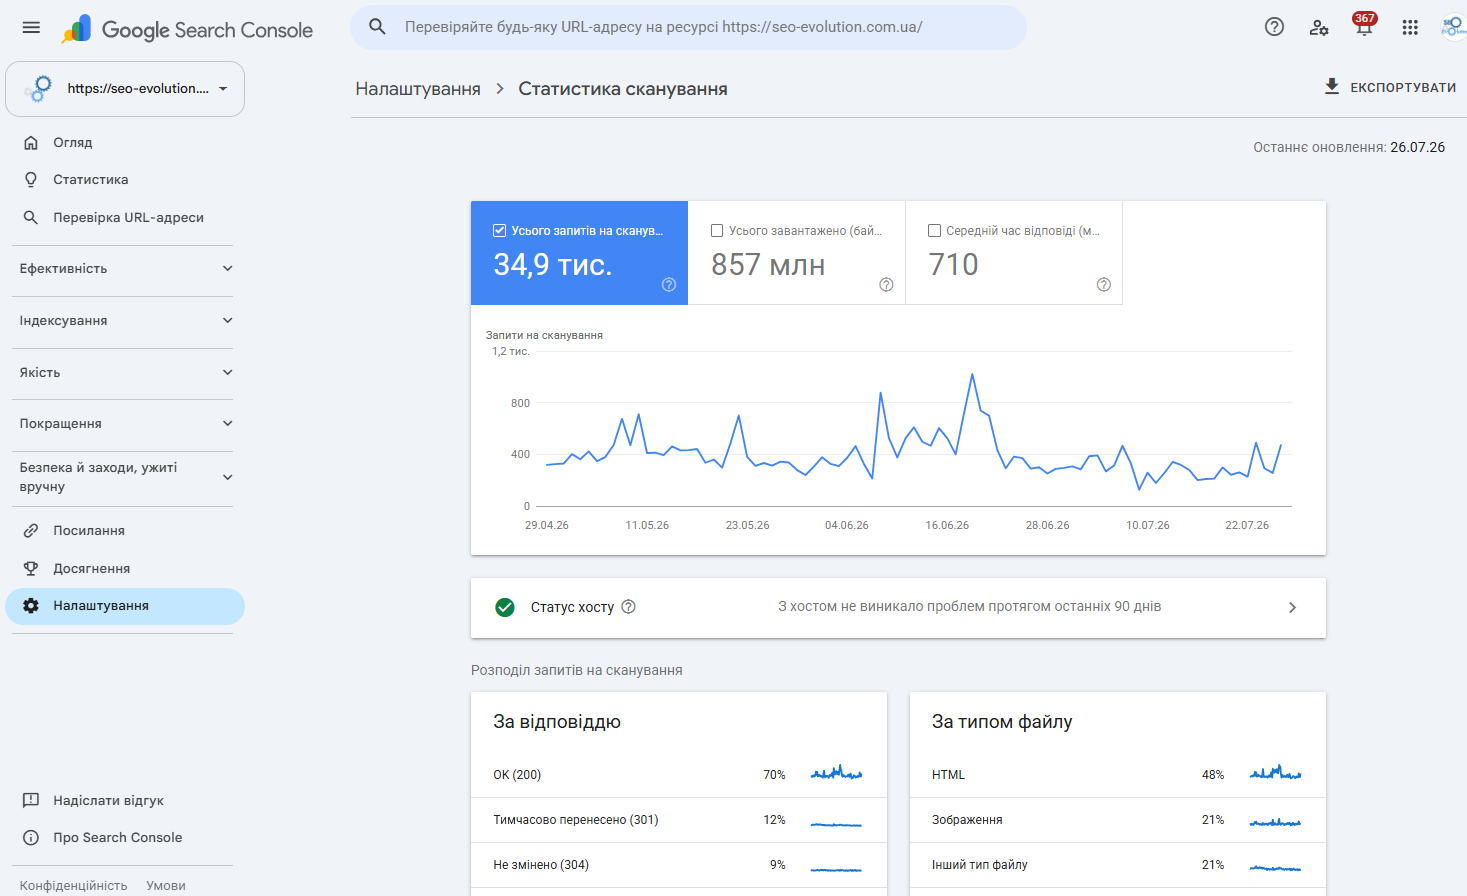Open the hamburger main menu
The image size is (1467, 896).
click(31, 28)
